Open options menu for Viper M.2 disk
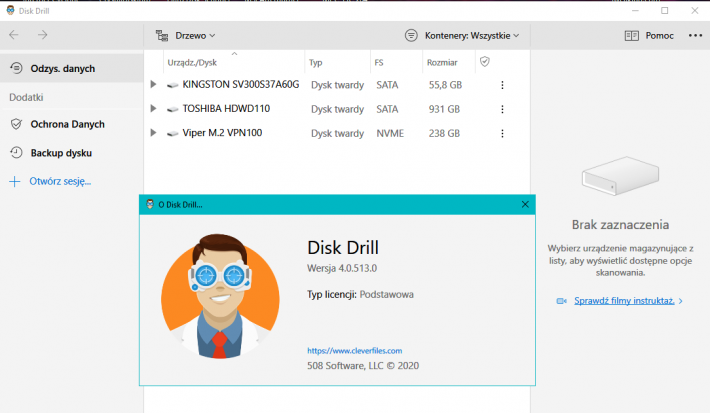Viewport: 710px width, 413px height. [x=502, y=134]
